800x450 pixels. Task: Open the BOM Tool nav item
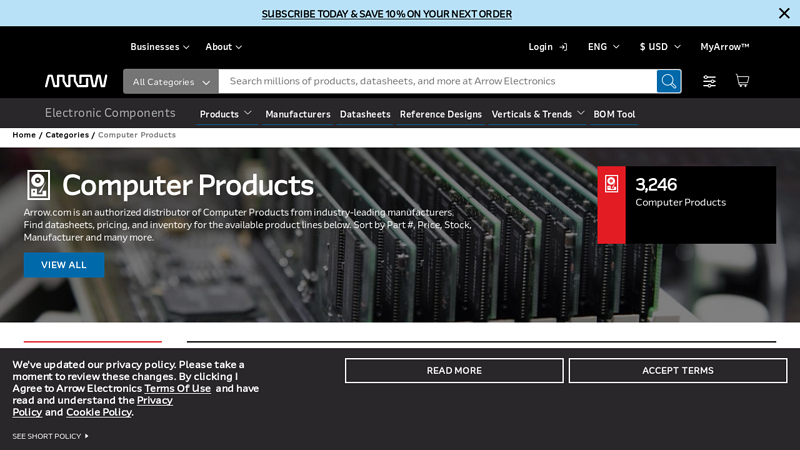click(x=614, y=114)
